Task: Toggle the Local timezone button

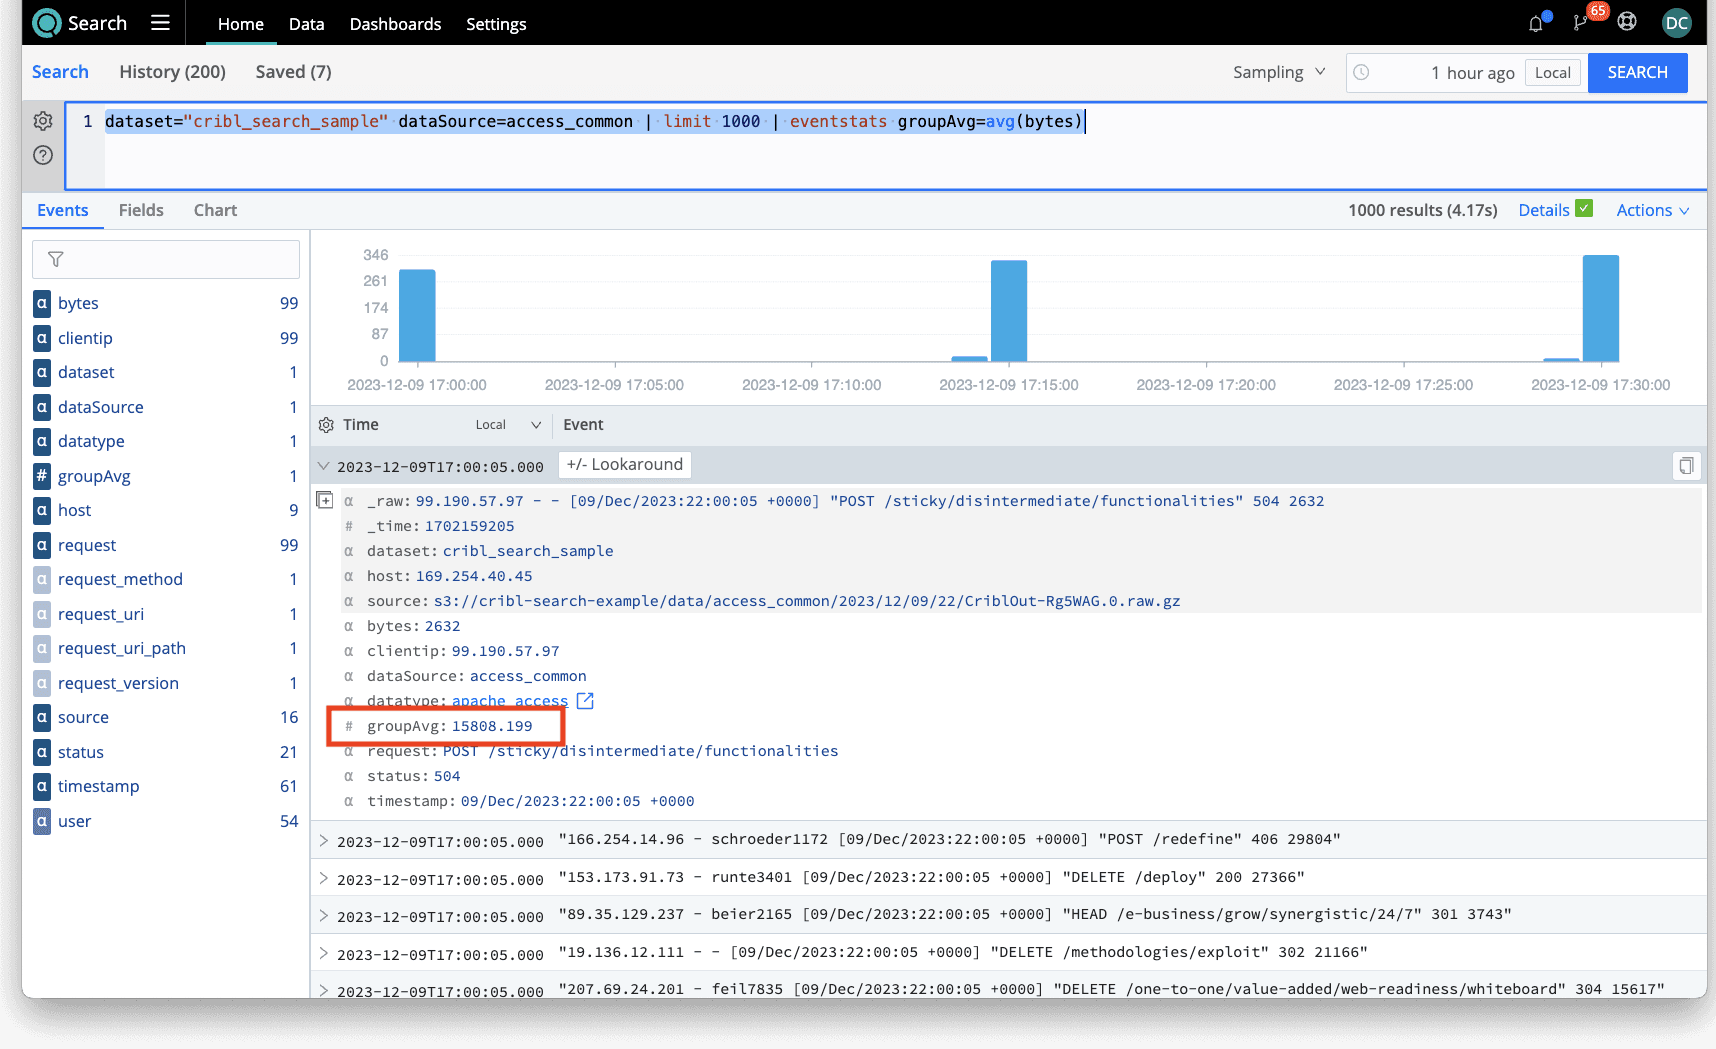Action: click(1553, 72)
